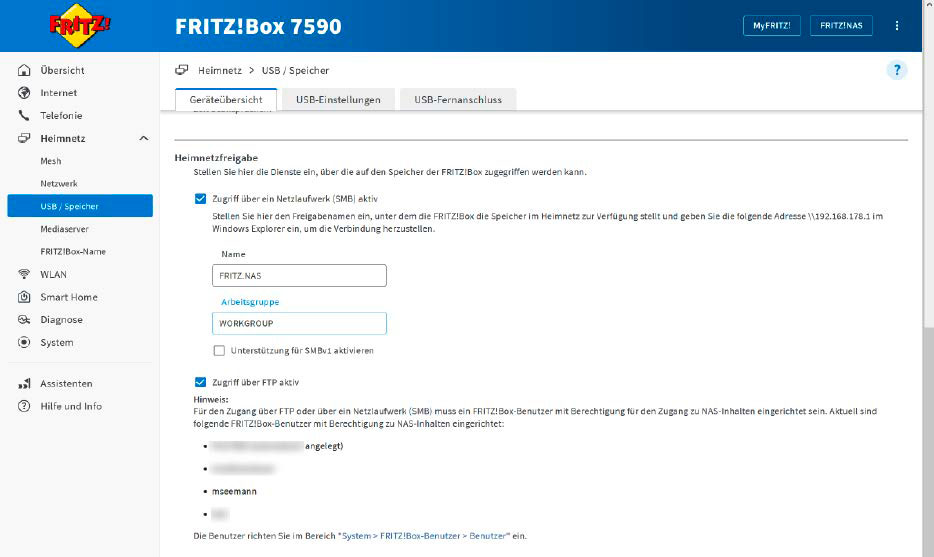Uncheck Zugriff über FTP aktiv
Screen dimensions: 934x557
(201, 382)
